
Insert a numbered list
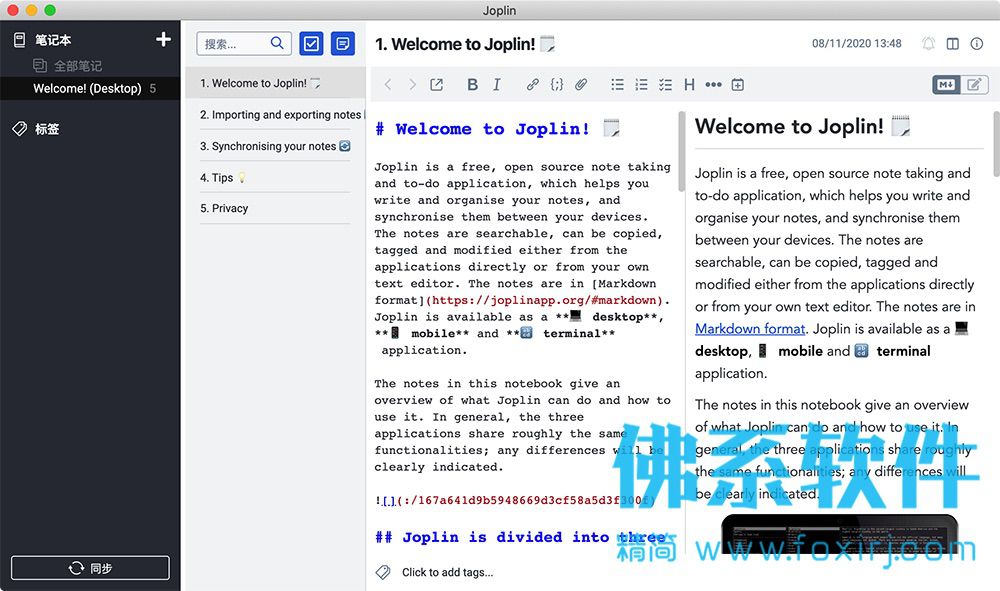(642, 85)
